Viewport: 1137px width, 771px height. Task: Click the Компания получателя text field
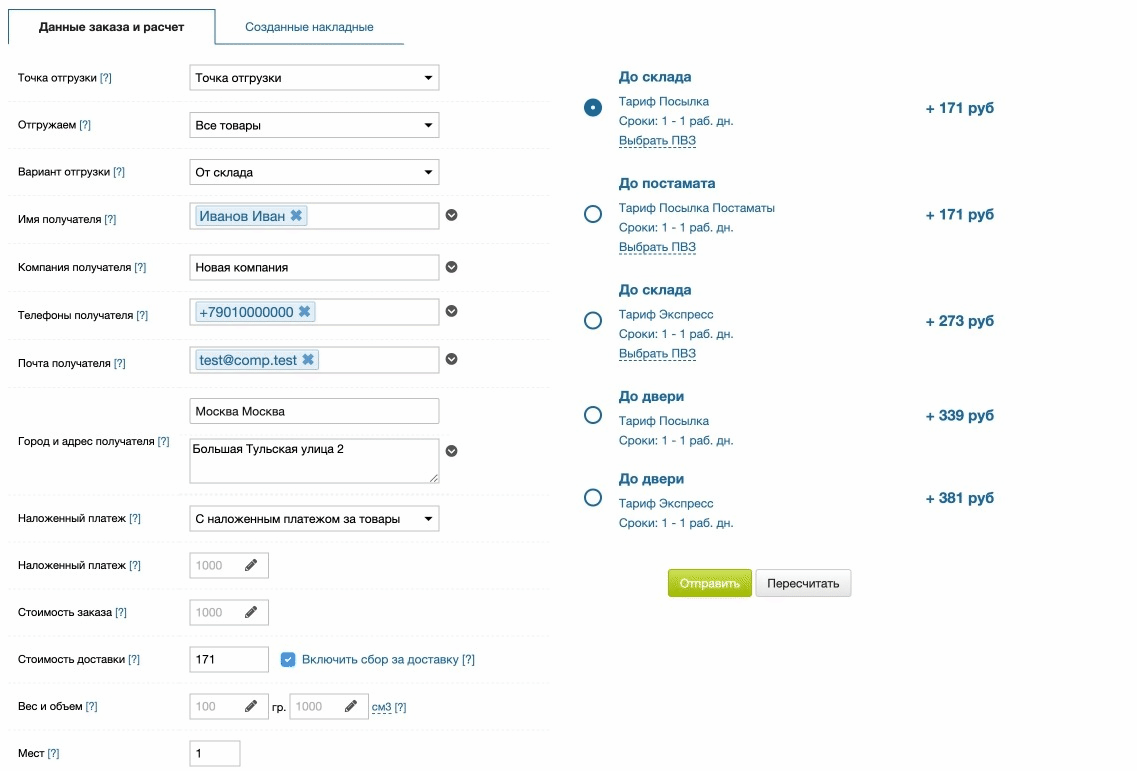[x=314, y=267]
